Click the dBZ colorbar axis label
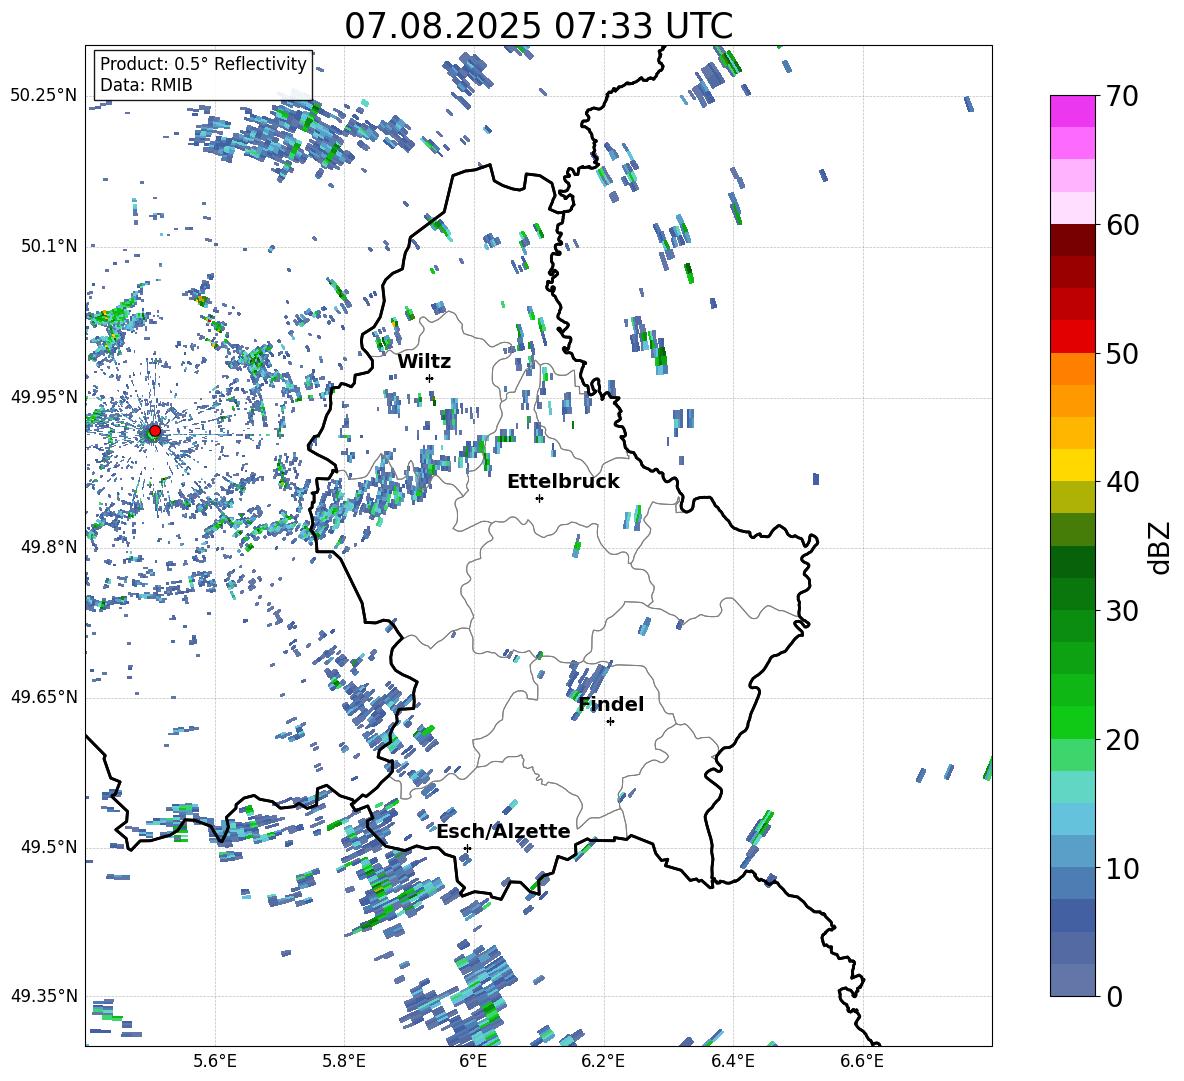The width and height of the screenshot is (1184, 1081). [x=1161, y=547]
